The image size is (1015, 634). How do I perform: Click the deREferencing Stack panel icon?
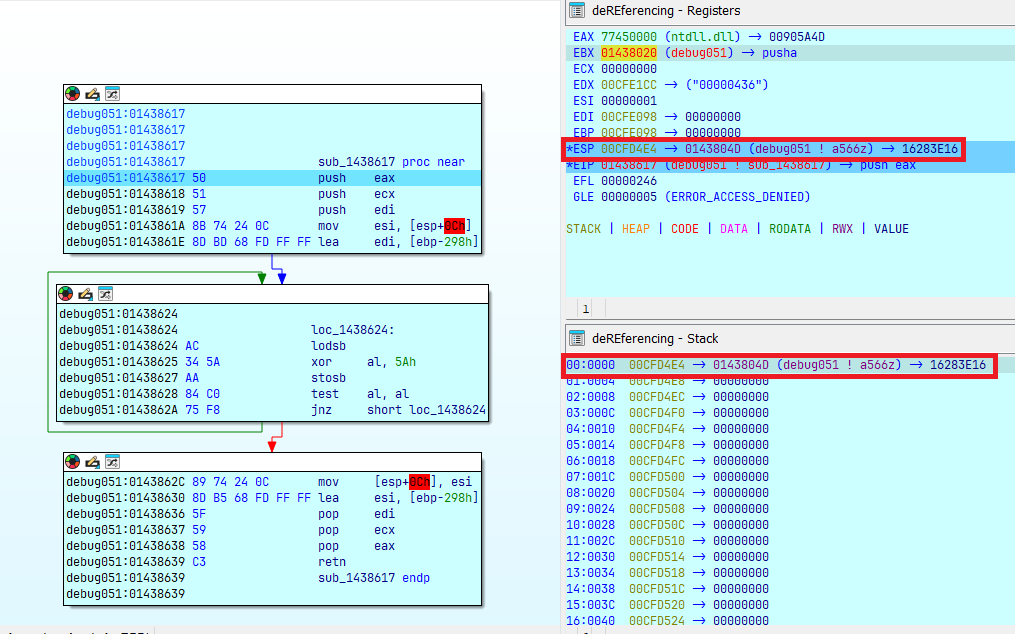(x=576, y=338)
